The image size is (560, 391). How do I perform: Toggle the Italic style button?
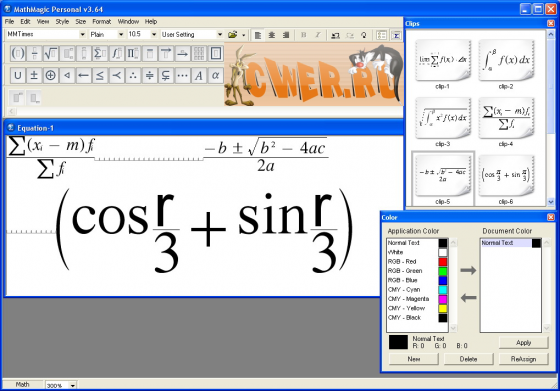[318, 35]
